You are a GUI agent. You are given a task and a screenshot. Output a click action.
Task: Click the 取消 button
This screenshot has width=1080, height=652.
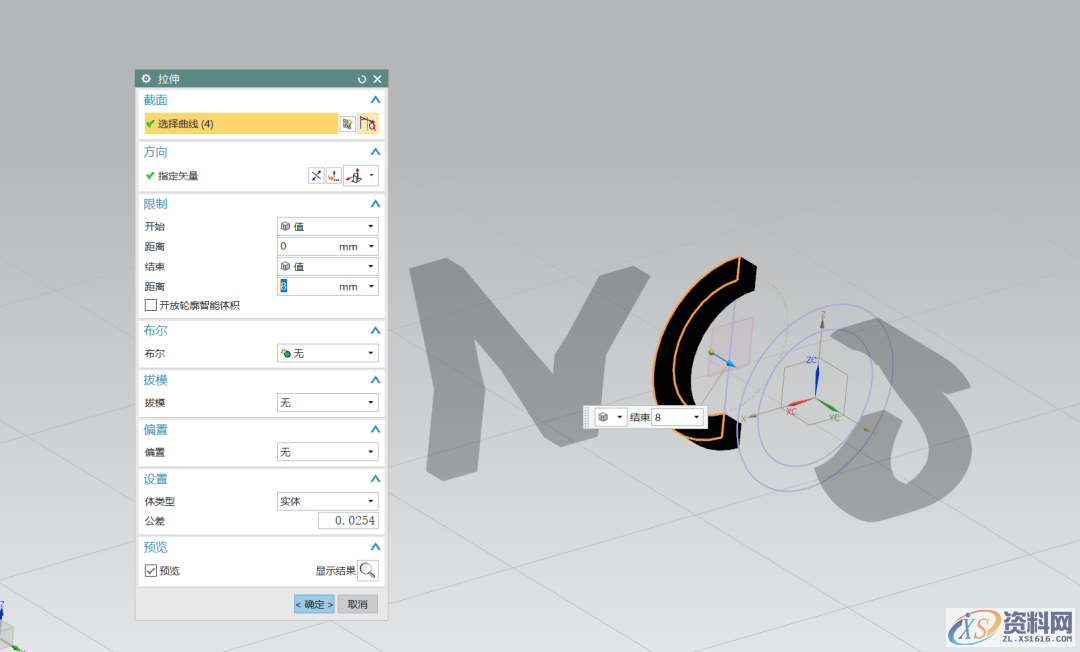[357, 605]
